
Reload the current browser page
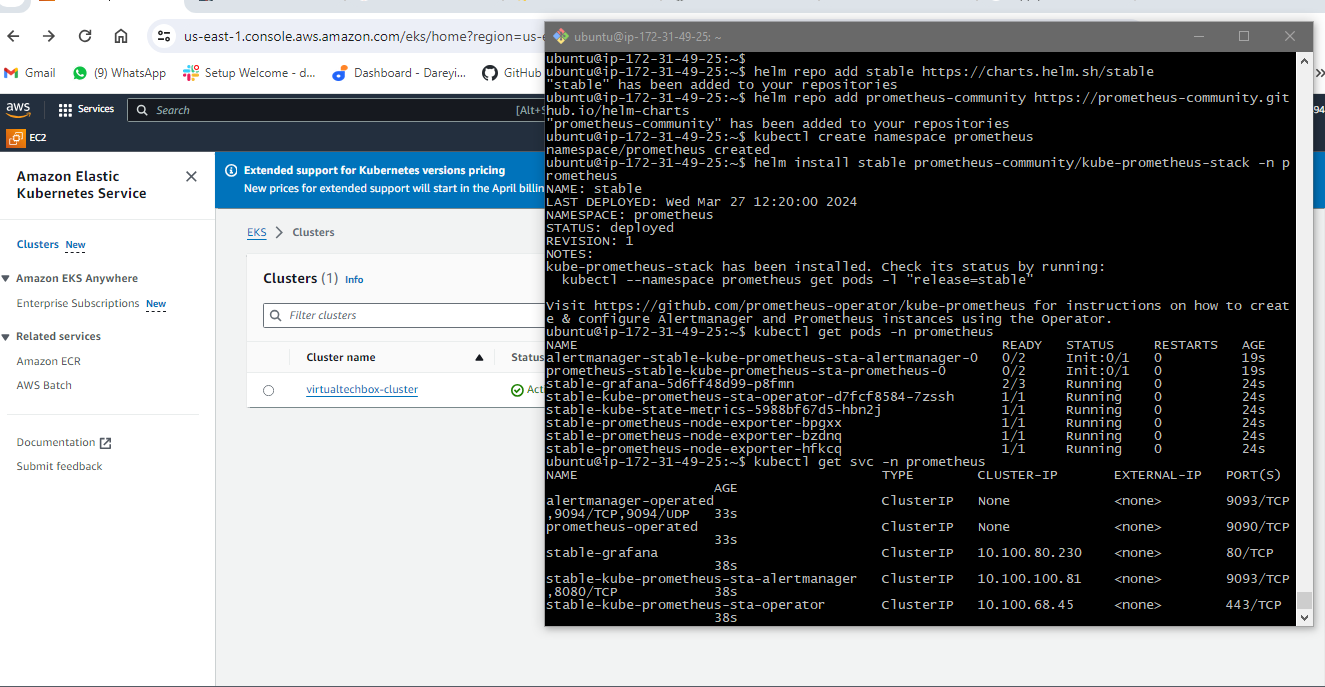(85, 36)
